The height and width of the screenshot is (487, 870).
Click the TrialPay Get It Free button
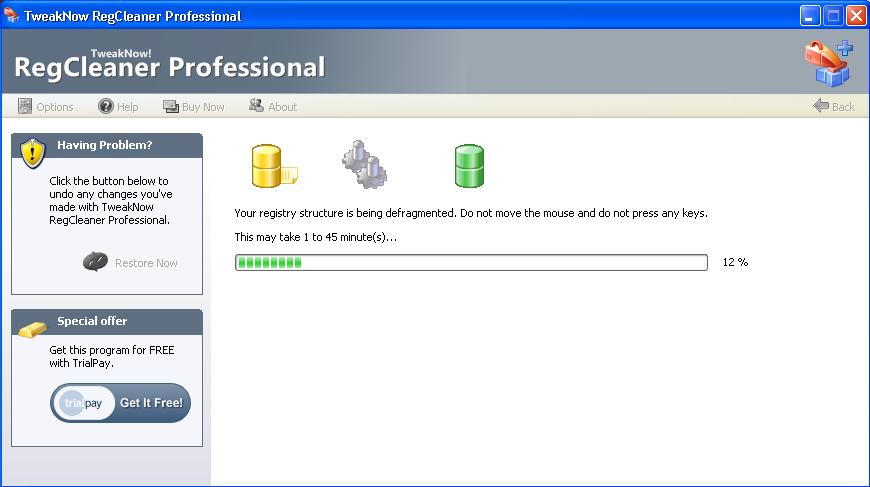[120, 403]
